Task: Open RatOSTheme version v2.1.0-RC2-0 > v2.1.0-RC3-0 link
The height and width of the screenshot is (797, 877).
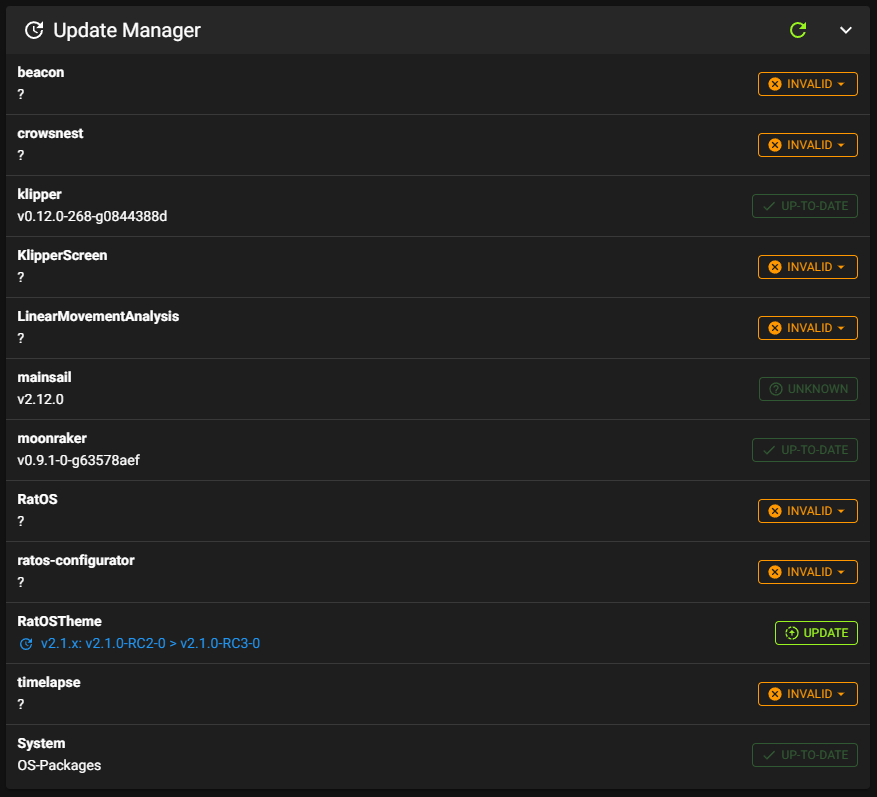Action: (x=150, y=643)
